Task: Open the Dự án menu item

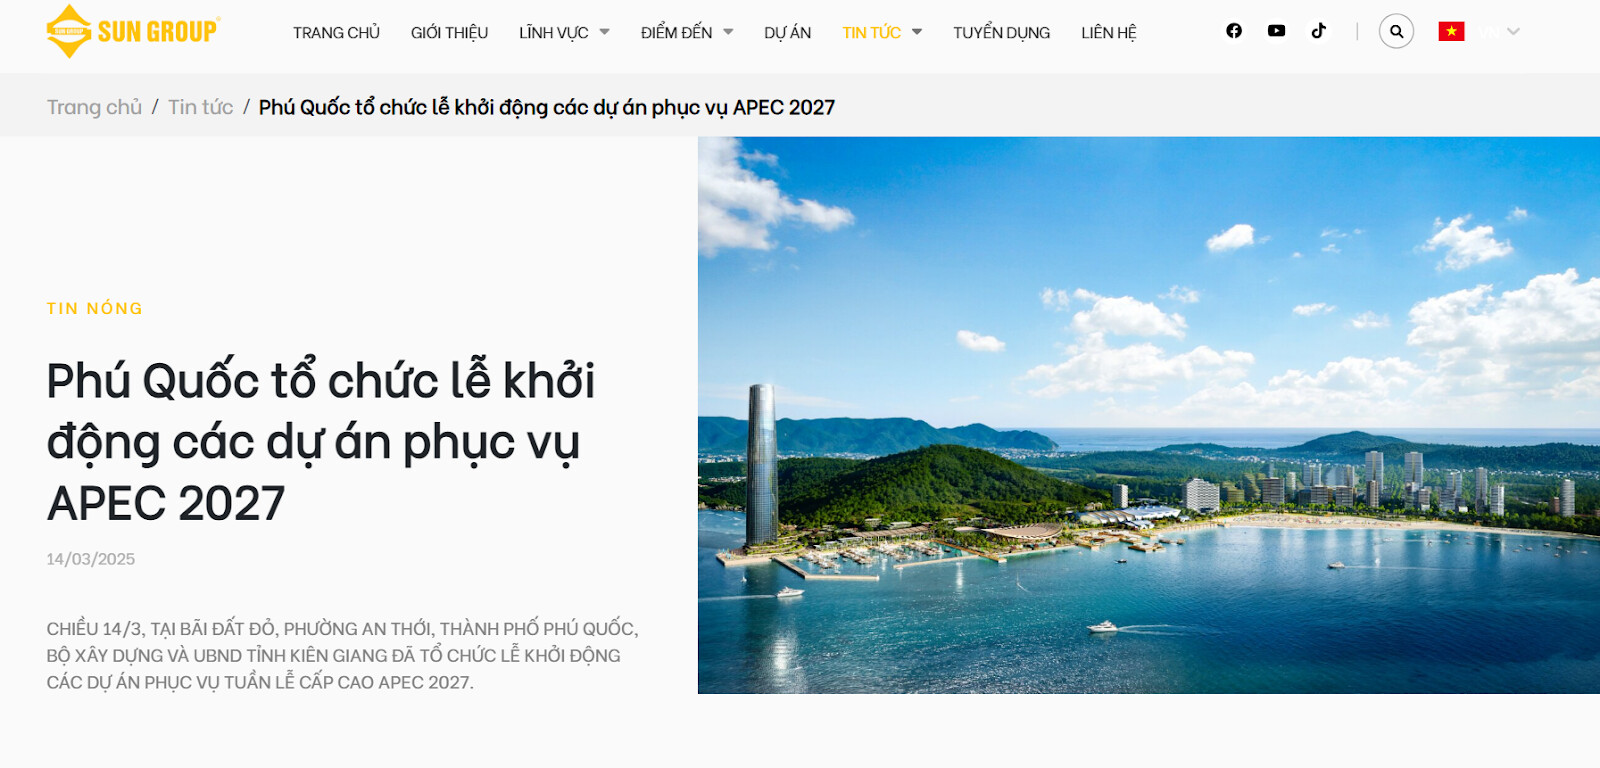Action: [787, 32]
